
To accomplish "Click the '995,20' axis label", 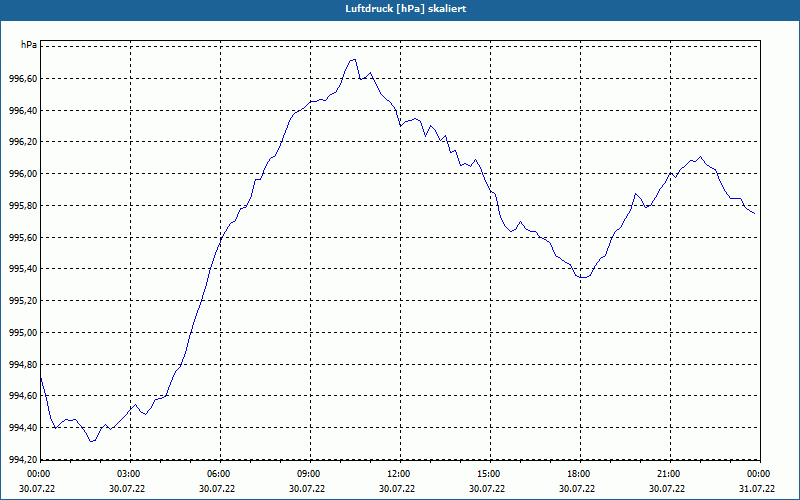I will pyautogui.click(x=23, y=301).
